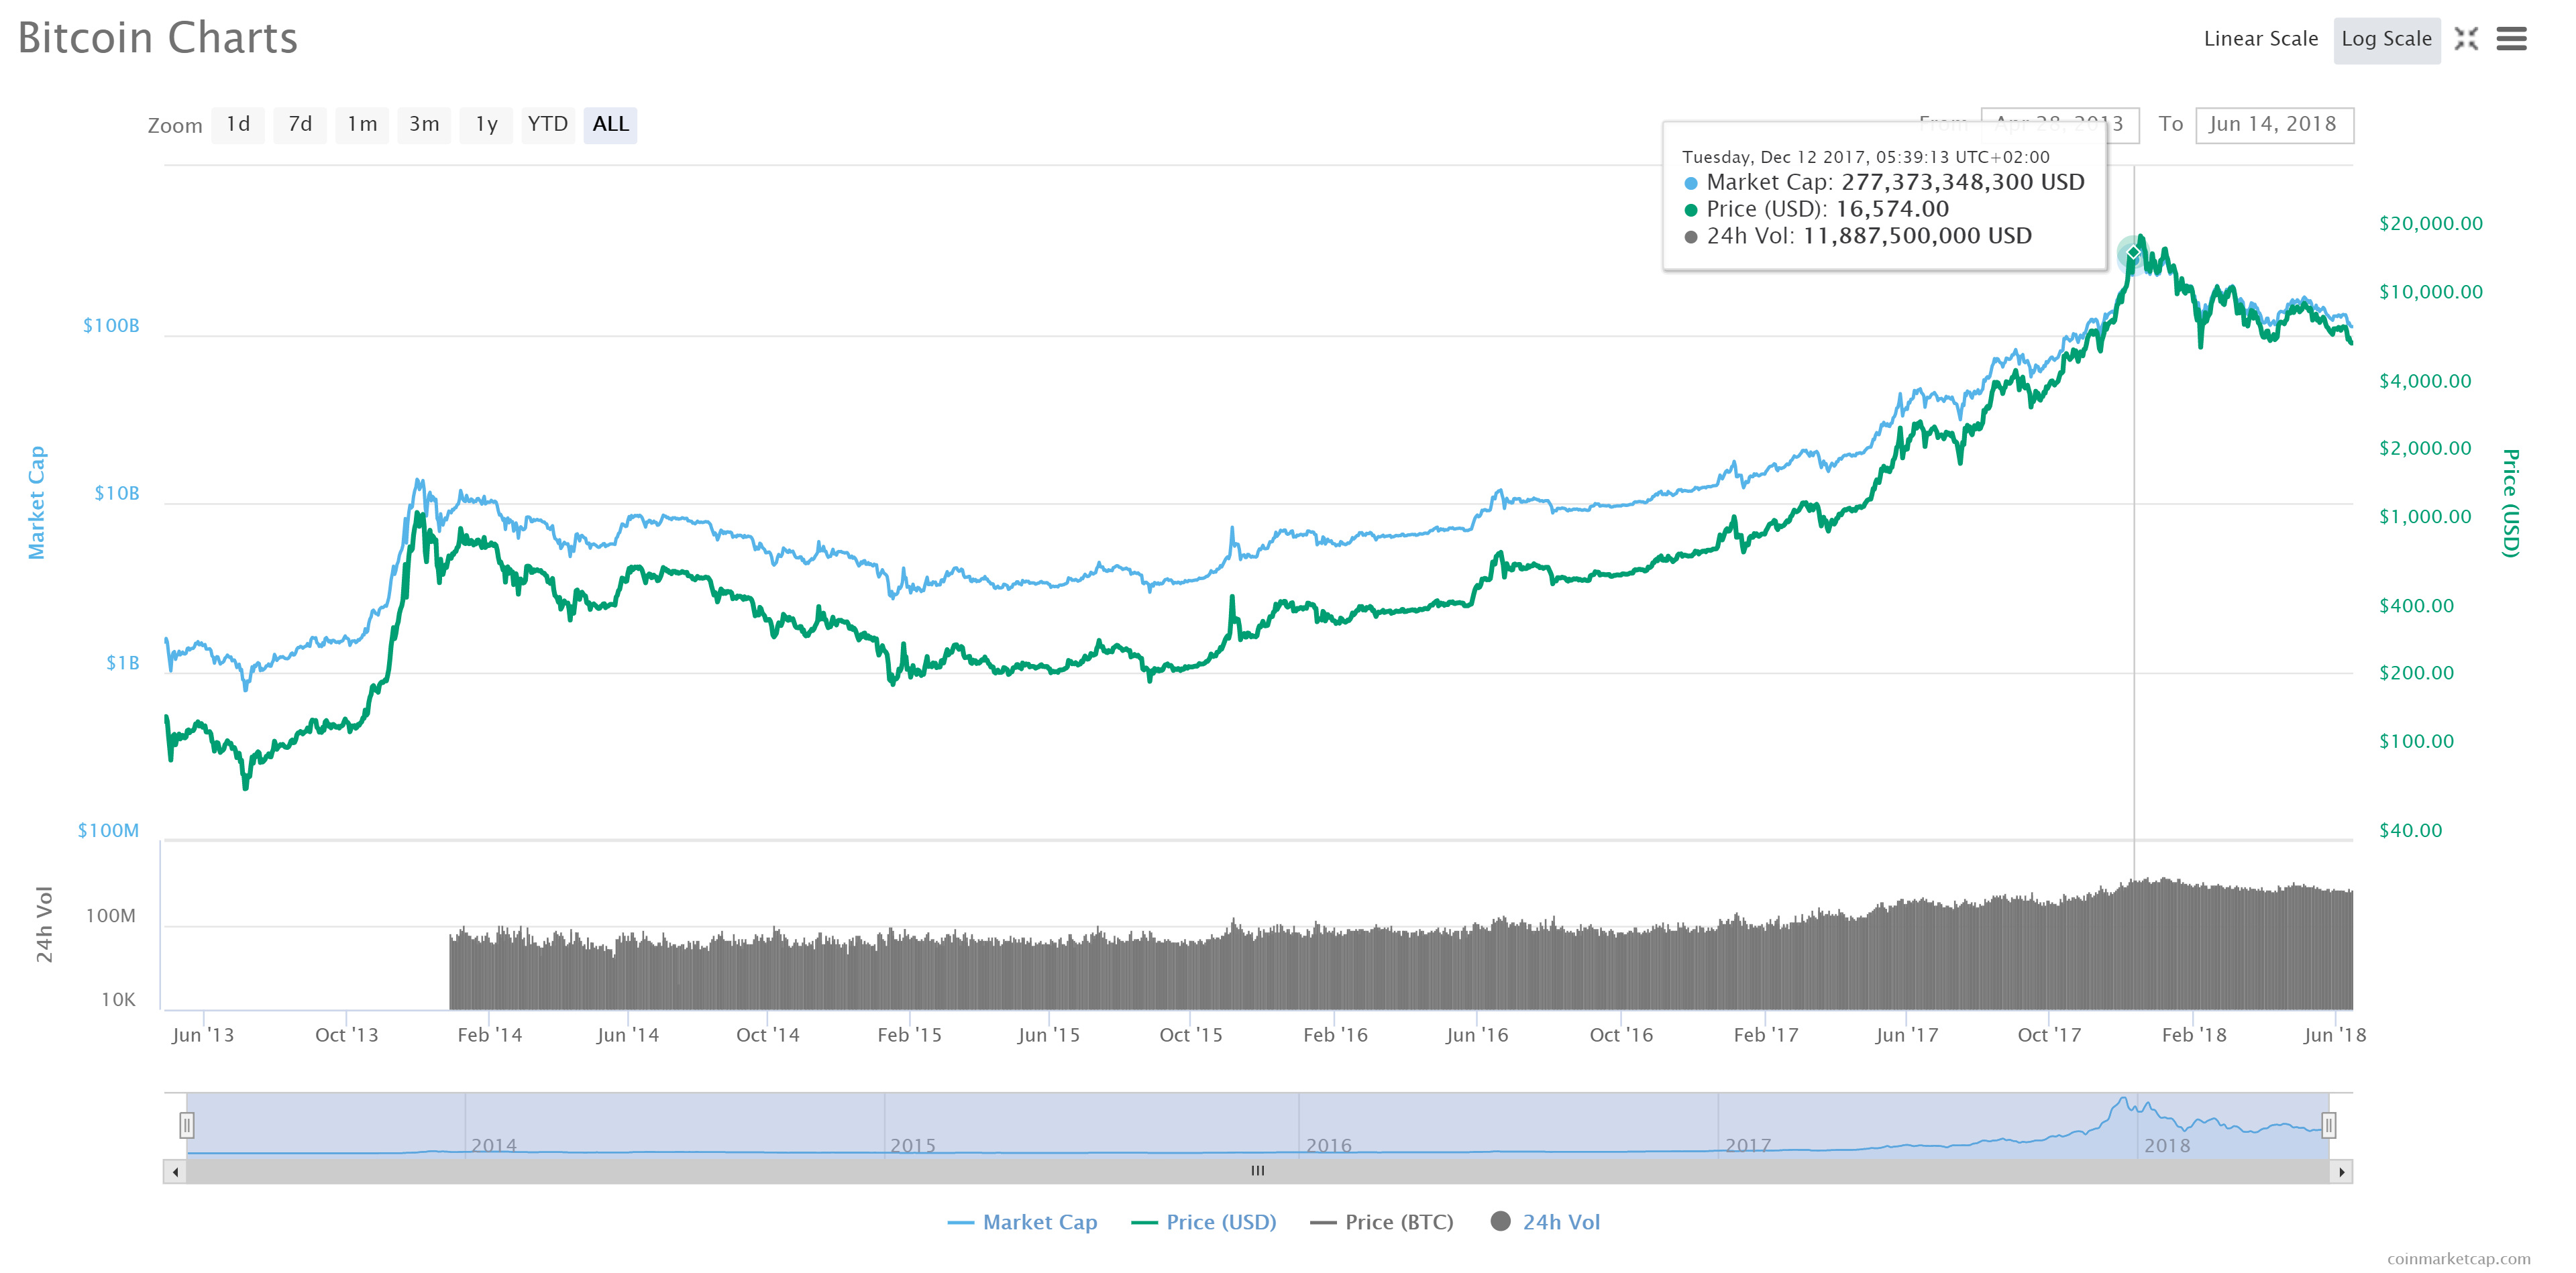This screenshot has height=1273, width=2576.
Task: Click the $400.00 axis label
Action: pos(2416,605)
